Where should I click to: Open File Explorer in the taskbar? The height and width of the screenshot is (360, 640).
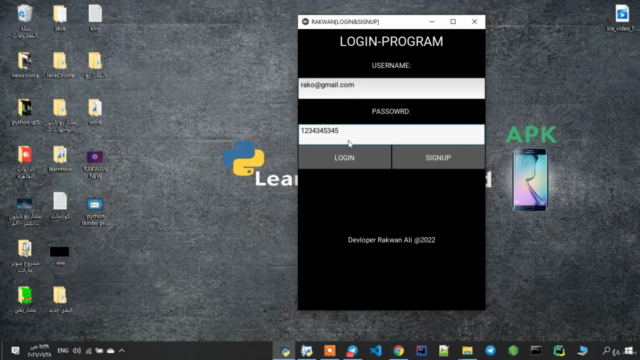467,350
